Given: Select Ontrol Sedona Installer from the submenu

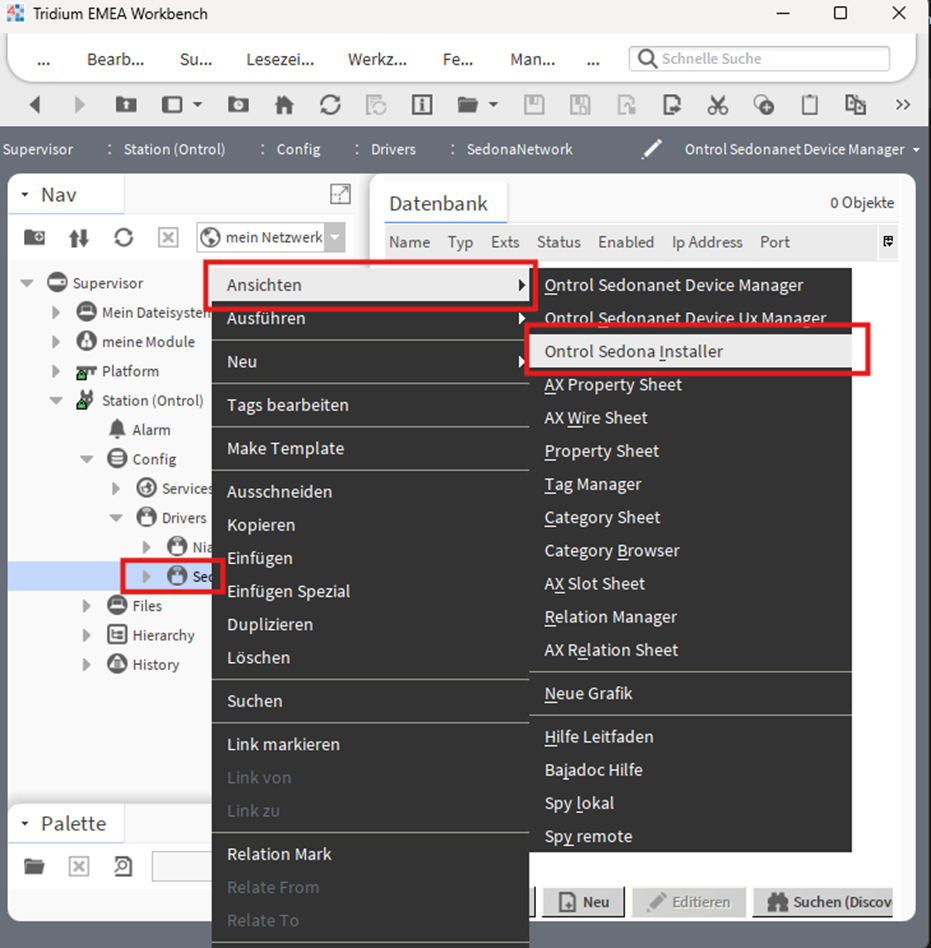Looking at the screenshot, I should click(690, 351).
